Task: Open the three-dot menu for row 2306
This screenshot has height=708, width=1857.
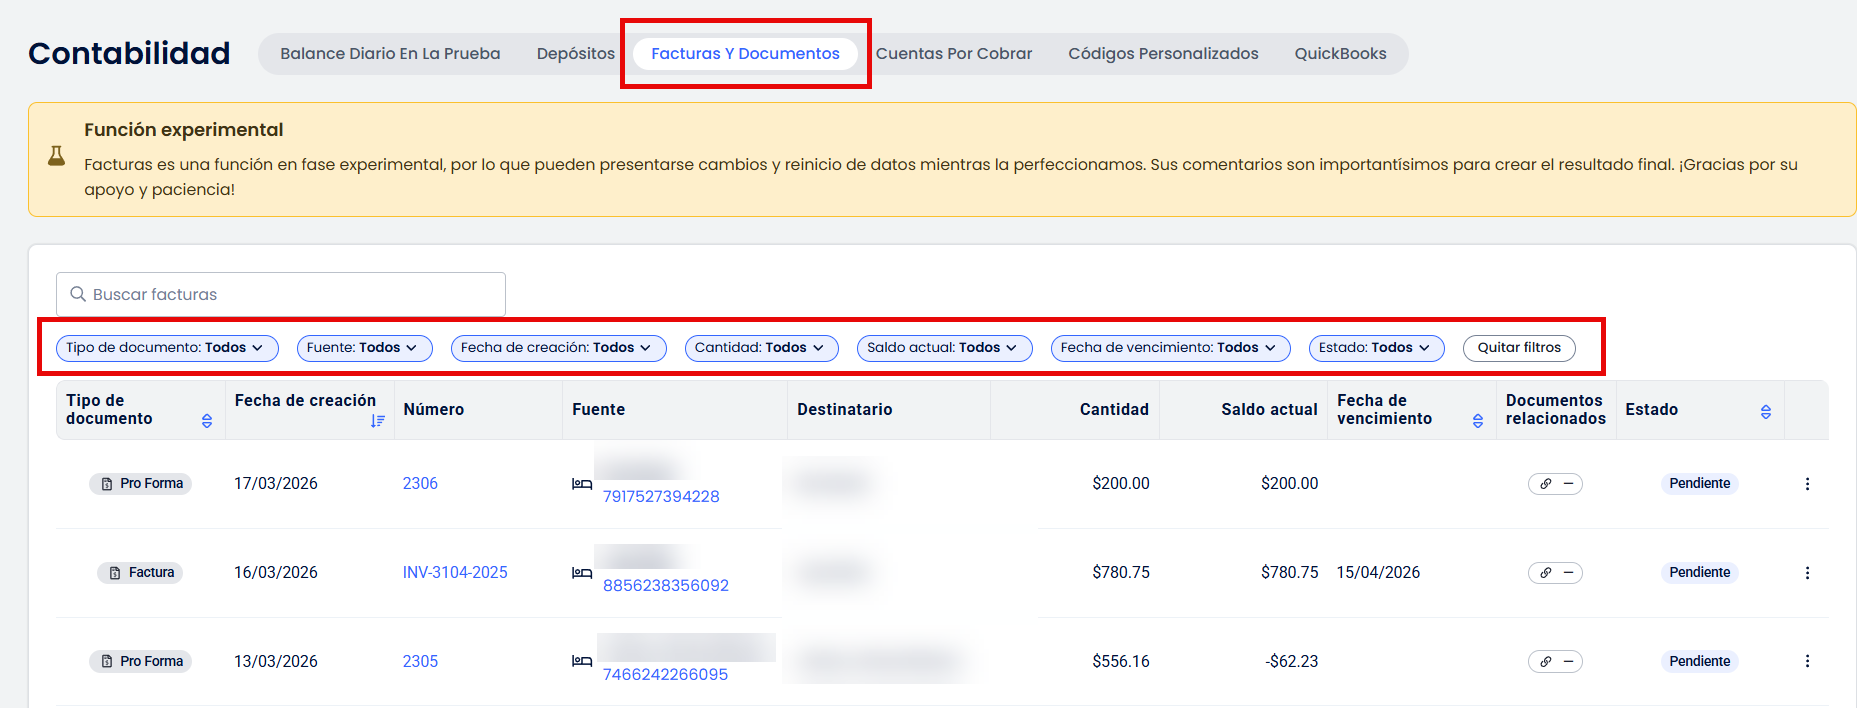Action: click(x=1807, y=484)
